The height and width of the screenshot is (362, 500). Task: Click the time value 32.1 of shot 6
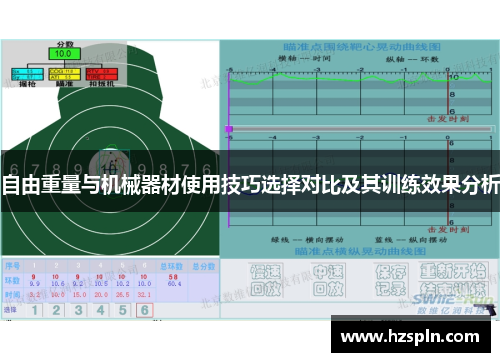tap(144, 295)
